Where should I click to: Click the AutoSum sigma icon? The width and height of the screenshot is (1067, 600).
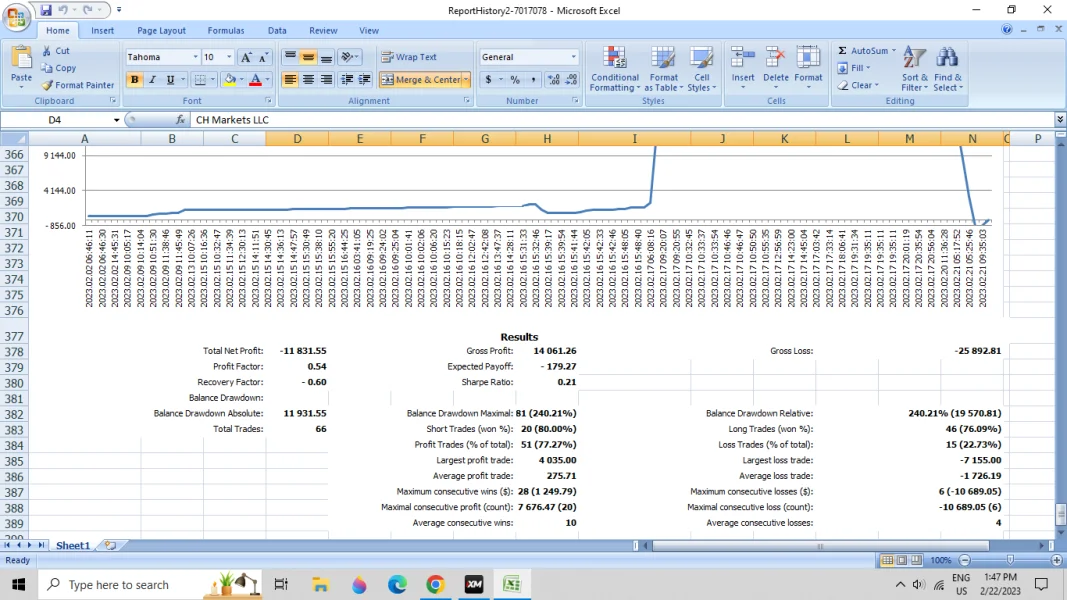[x=843, y=51]
